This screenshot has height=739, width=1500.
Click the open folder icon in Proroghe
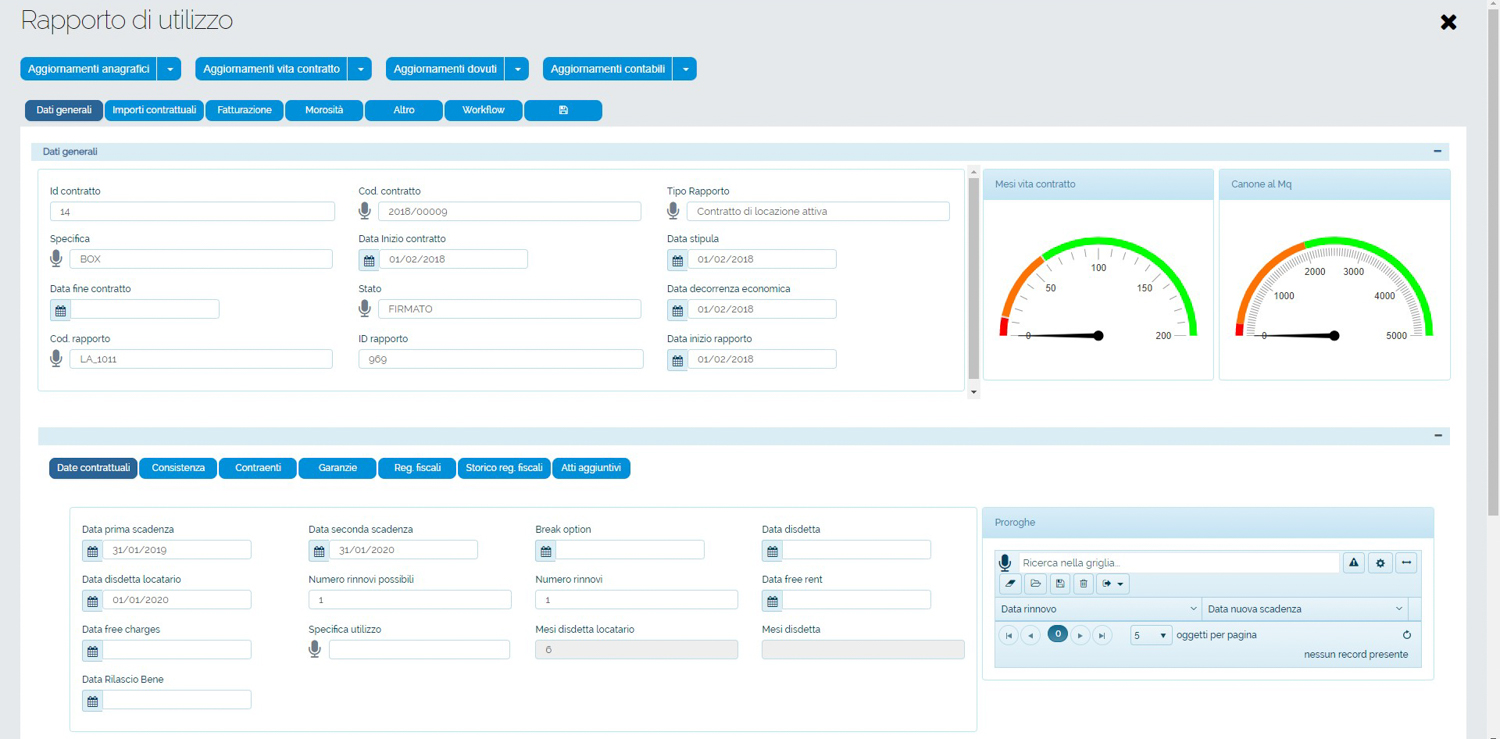(x=1035, y=584)
